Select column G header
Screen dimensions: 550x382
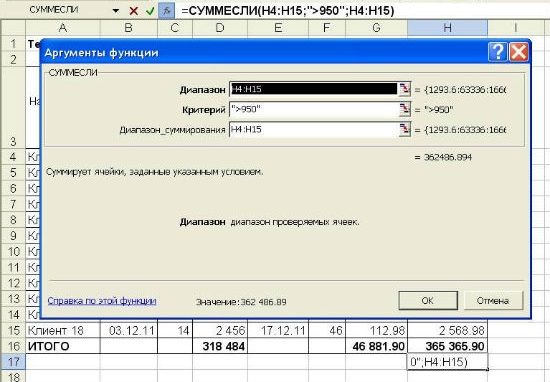coord(376,28)
